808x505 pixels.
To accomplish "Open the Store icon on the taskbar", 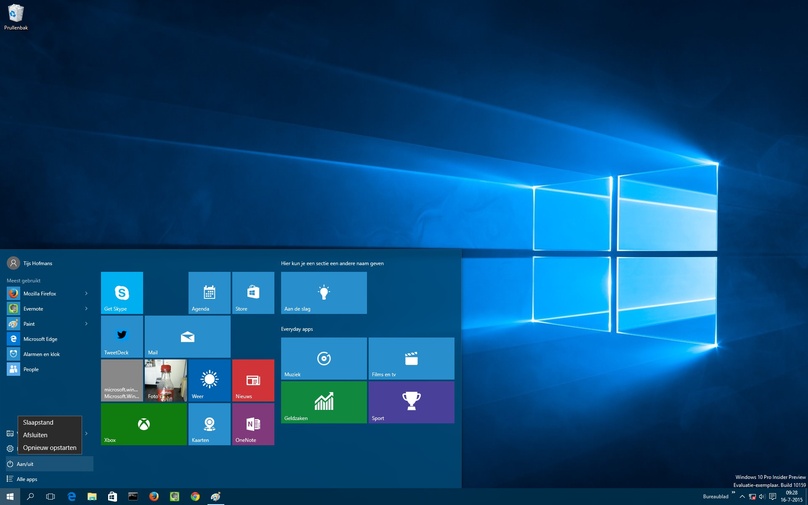I will [112, 497].
